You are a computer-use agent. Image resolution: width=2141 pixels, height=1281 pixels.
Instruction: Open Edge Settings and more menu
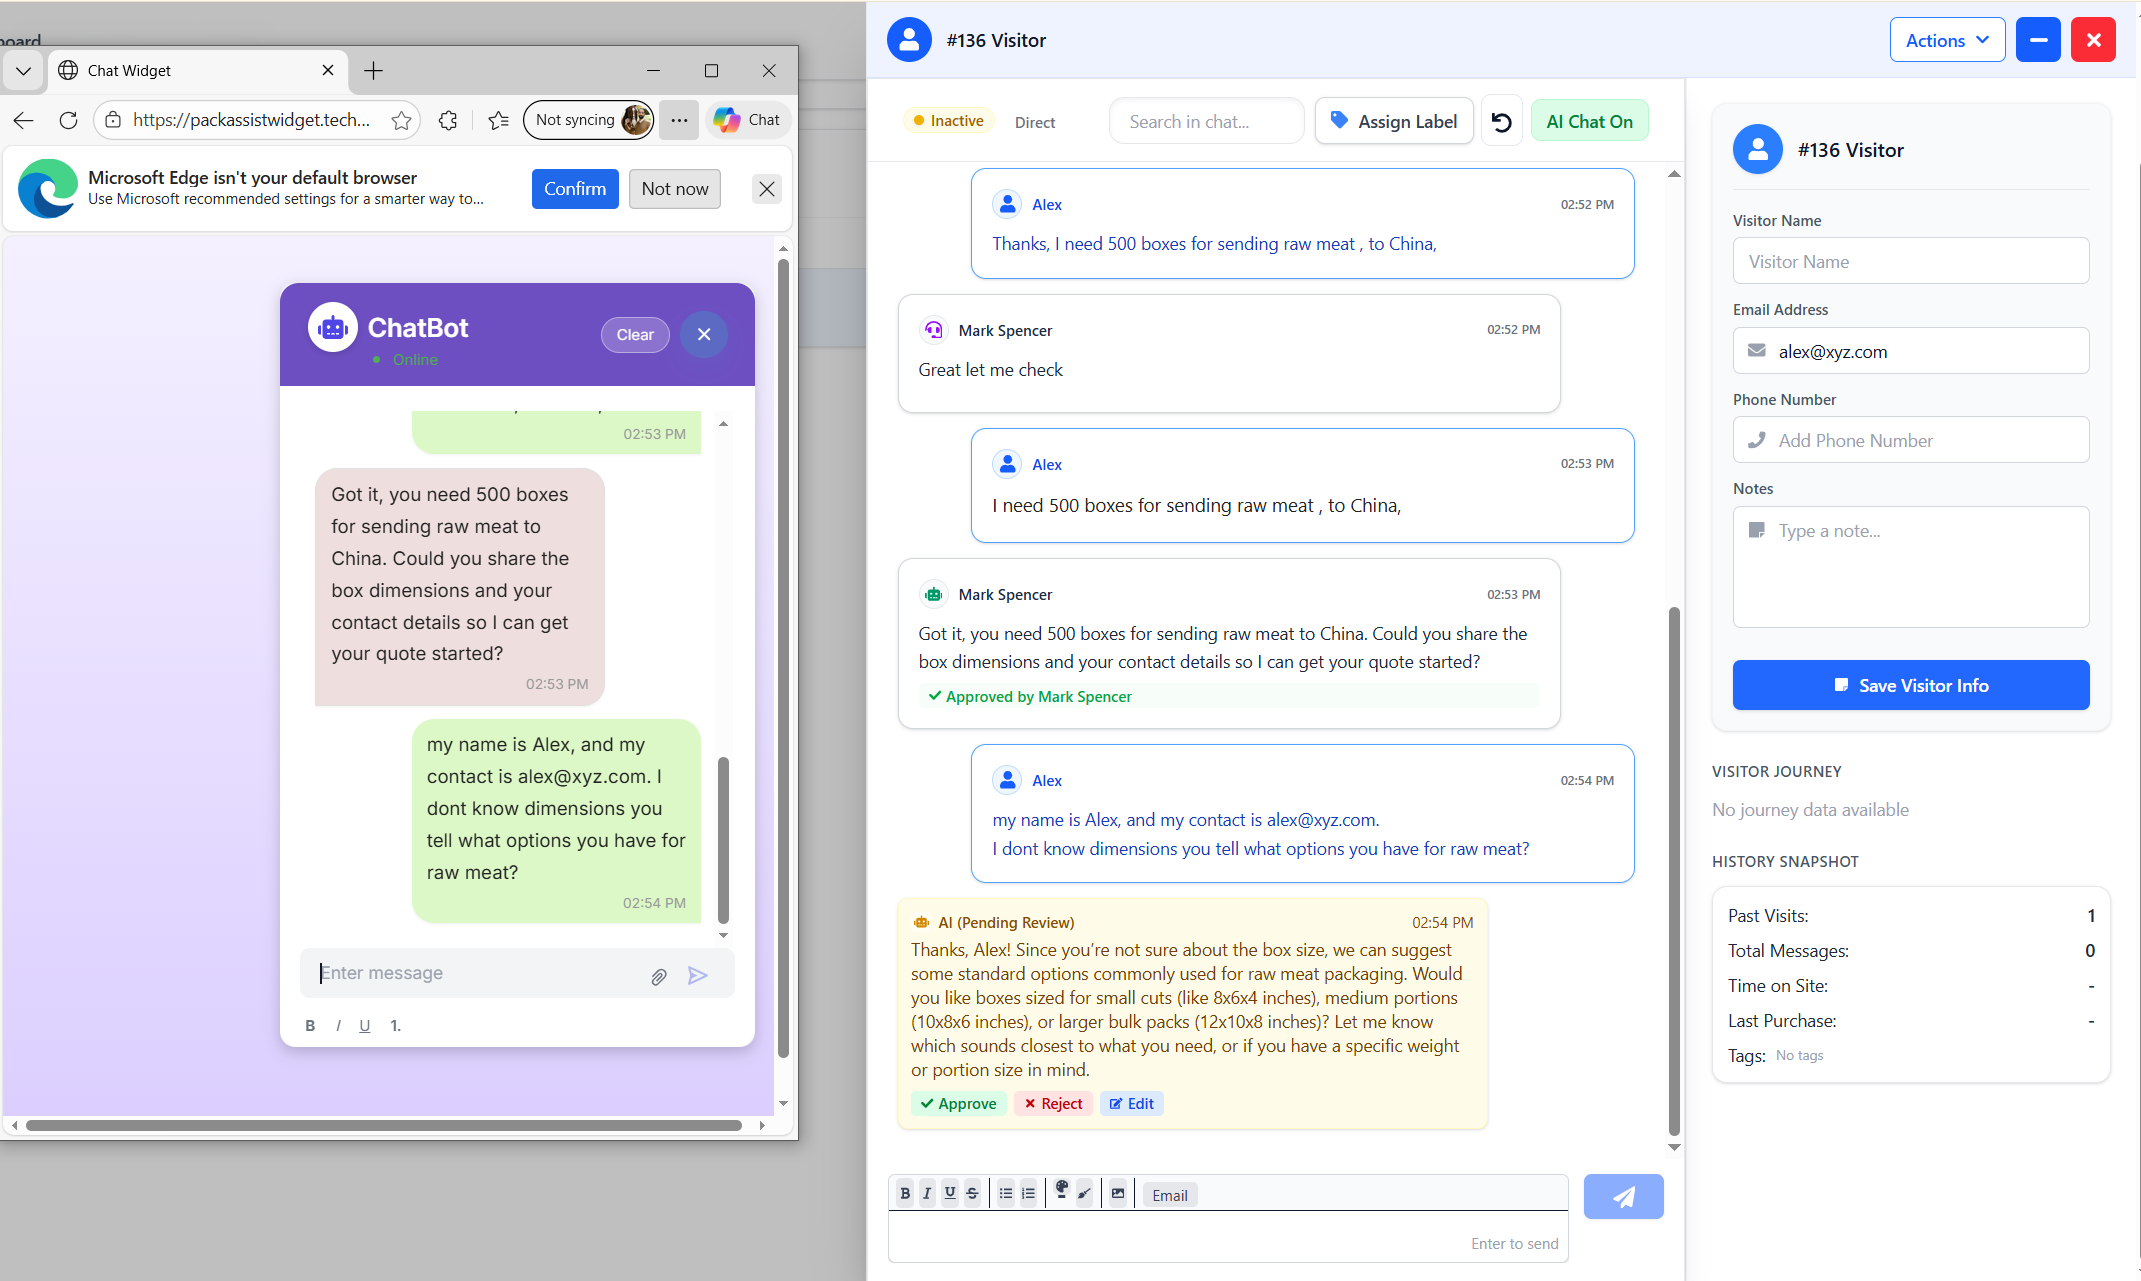pyautogui.click(x=679, y=120)
